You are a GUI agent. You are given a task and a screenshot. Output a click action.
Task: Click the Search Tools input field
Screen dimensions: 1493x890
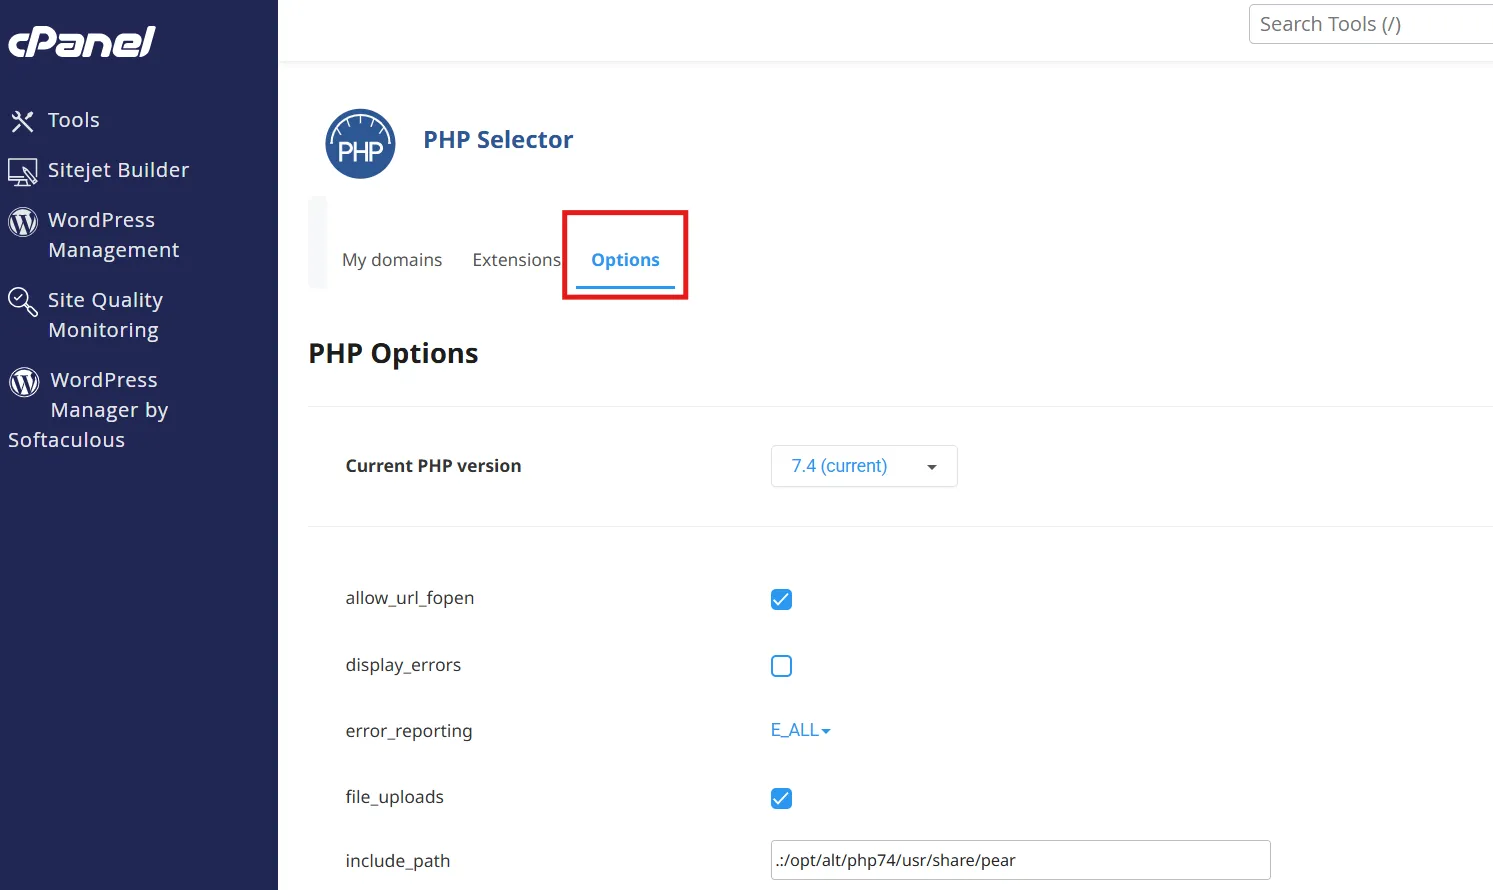click(x=1370, y=24)
